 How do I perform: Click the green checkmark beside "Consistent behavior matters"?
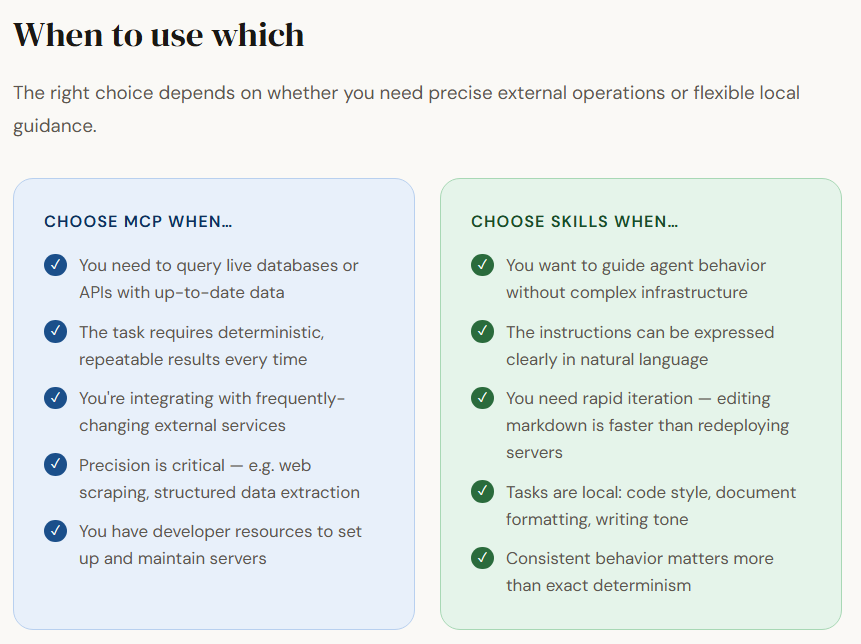tap(483, 558)
